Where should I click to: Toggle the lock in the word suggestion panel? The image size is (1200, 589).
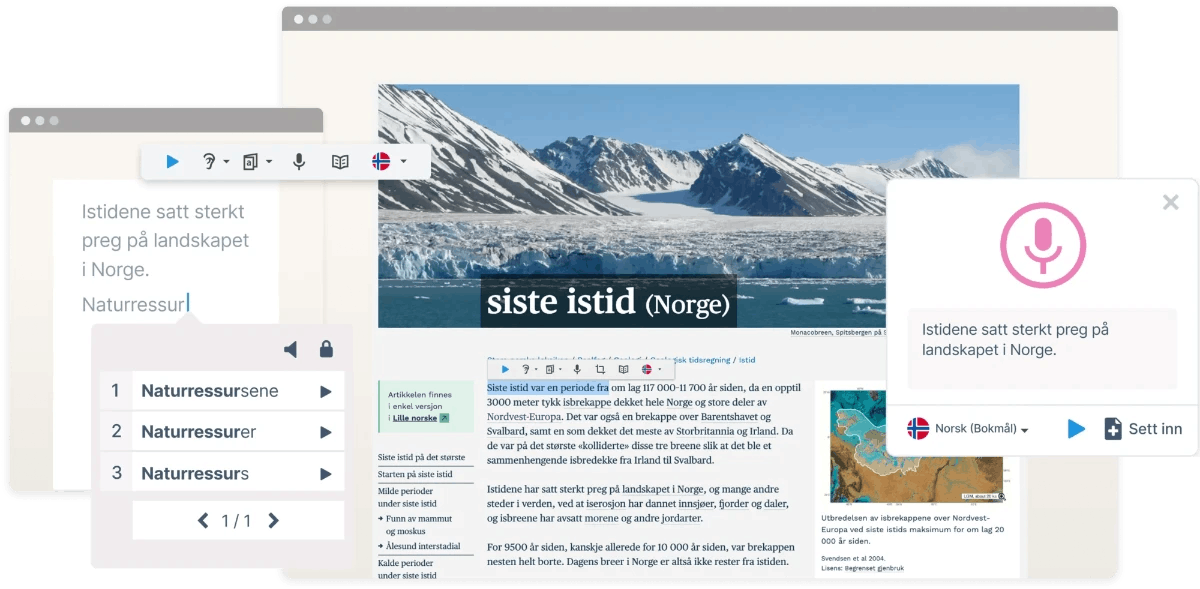327,349
